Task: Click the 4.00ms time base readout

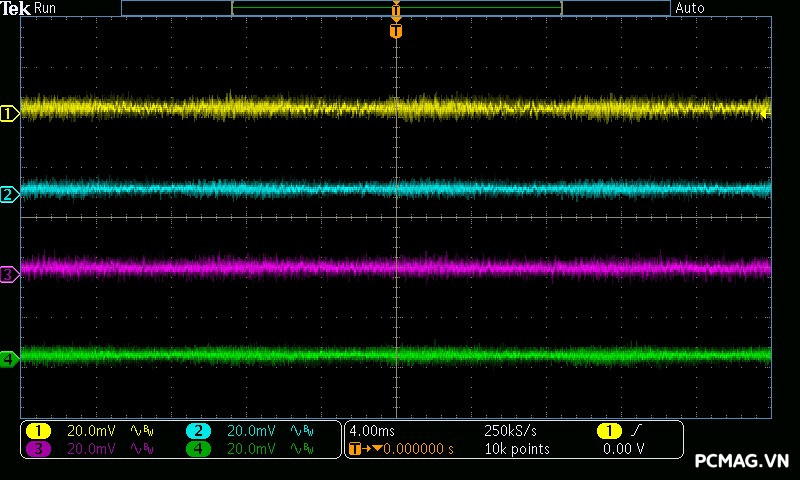Action: [x=373, y=430]
